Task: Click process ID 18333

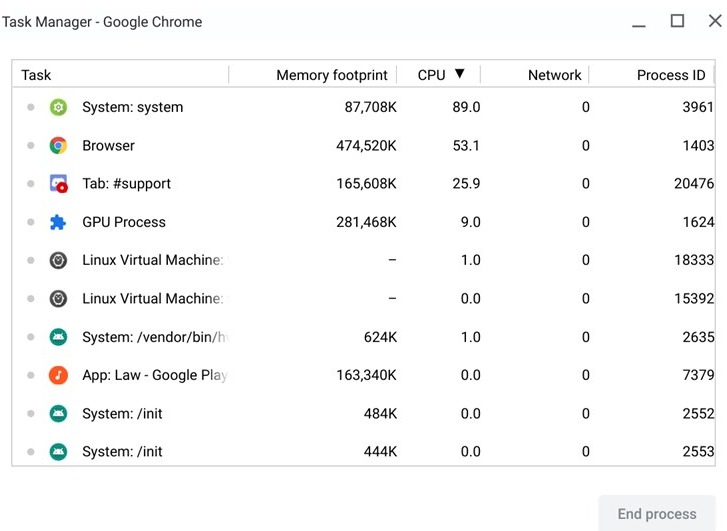Action: point(694,260)
